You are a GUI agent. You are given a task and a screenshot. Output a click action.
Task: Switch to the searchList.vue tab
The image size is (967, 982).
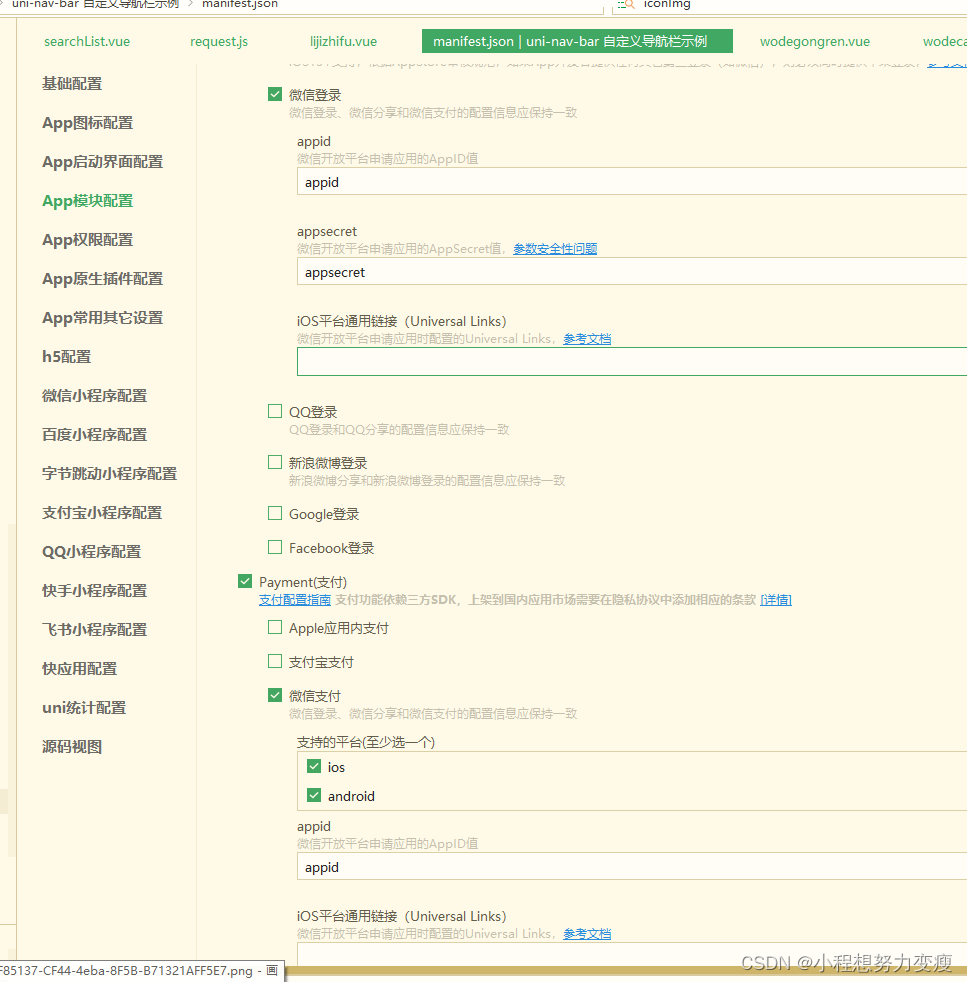87,41
